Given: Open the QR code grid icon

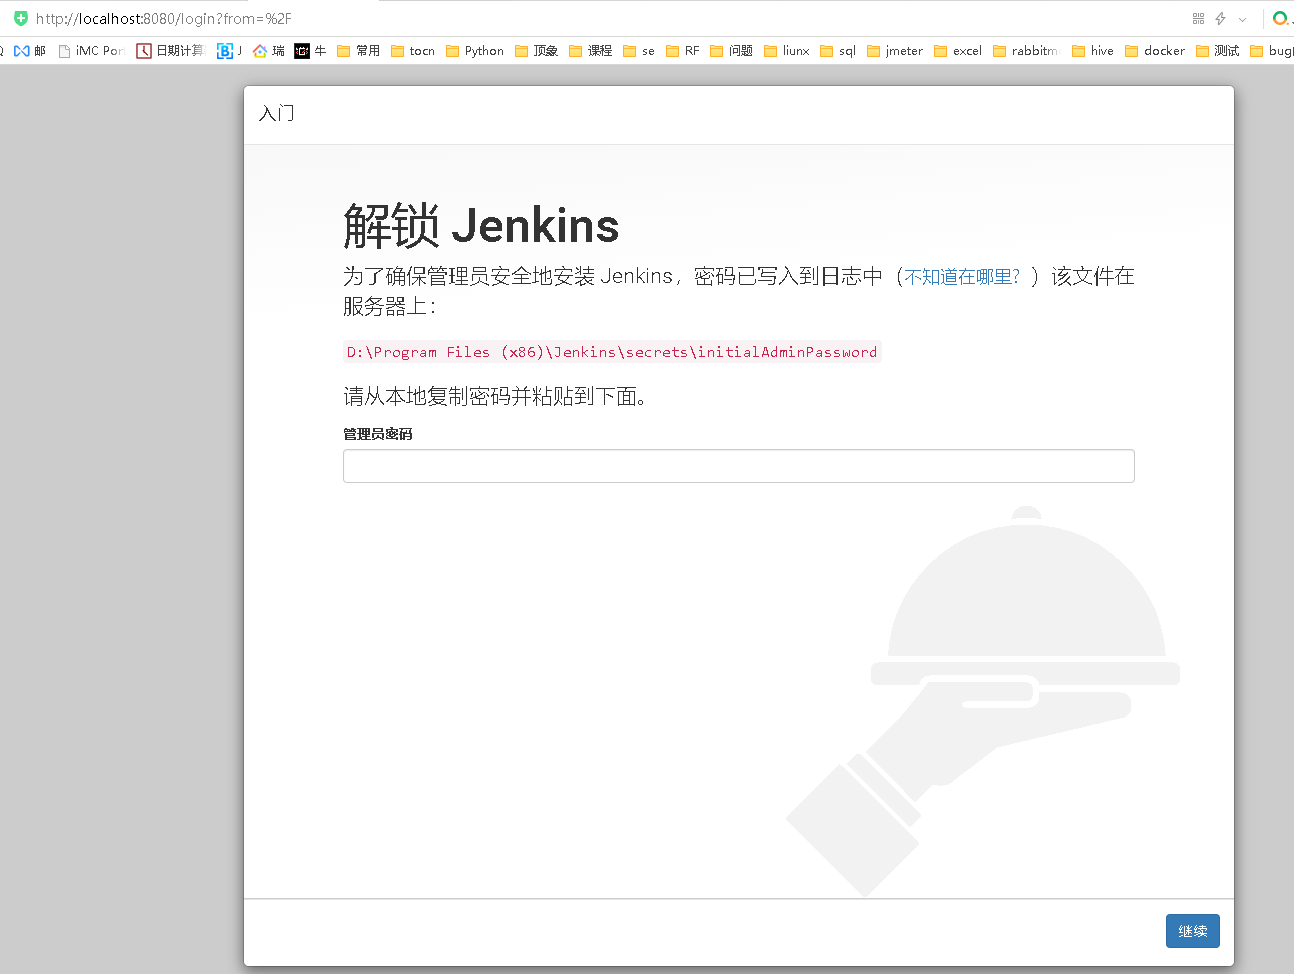Looking at the screenshot, I should coord(1198,19).
